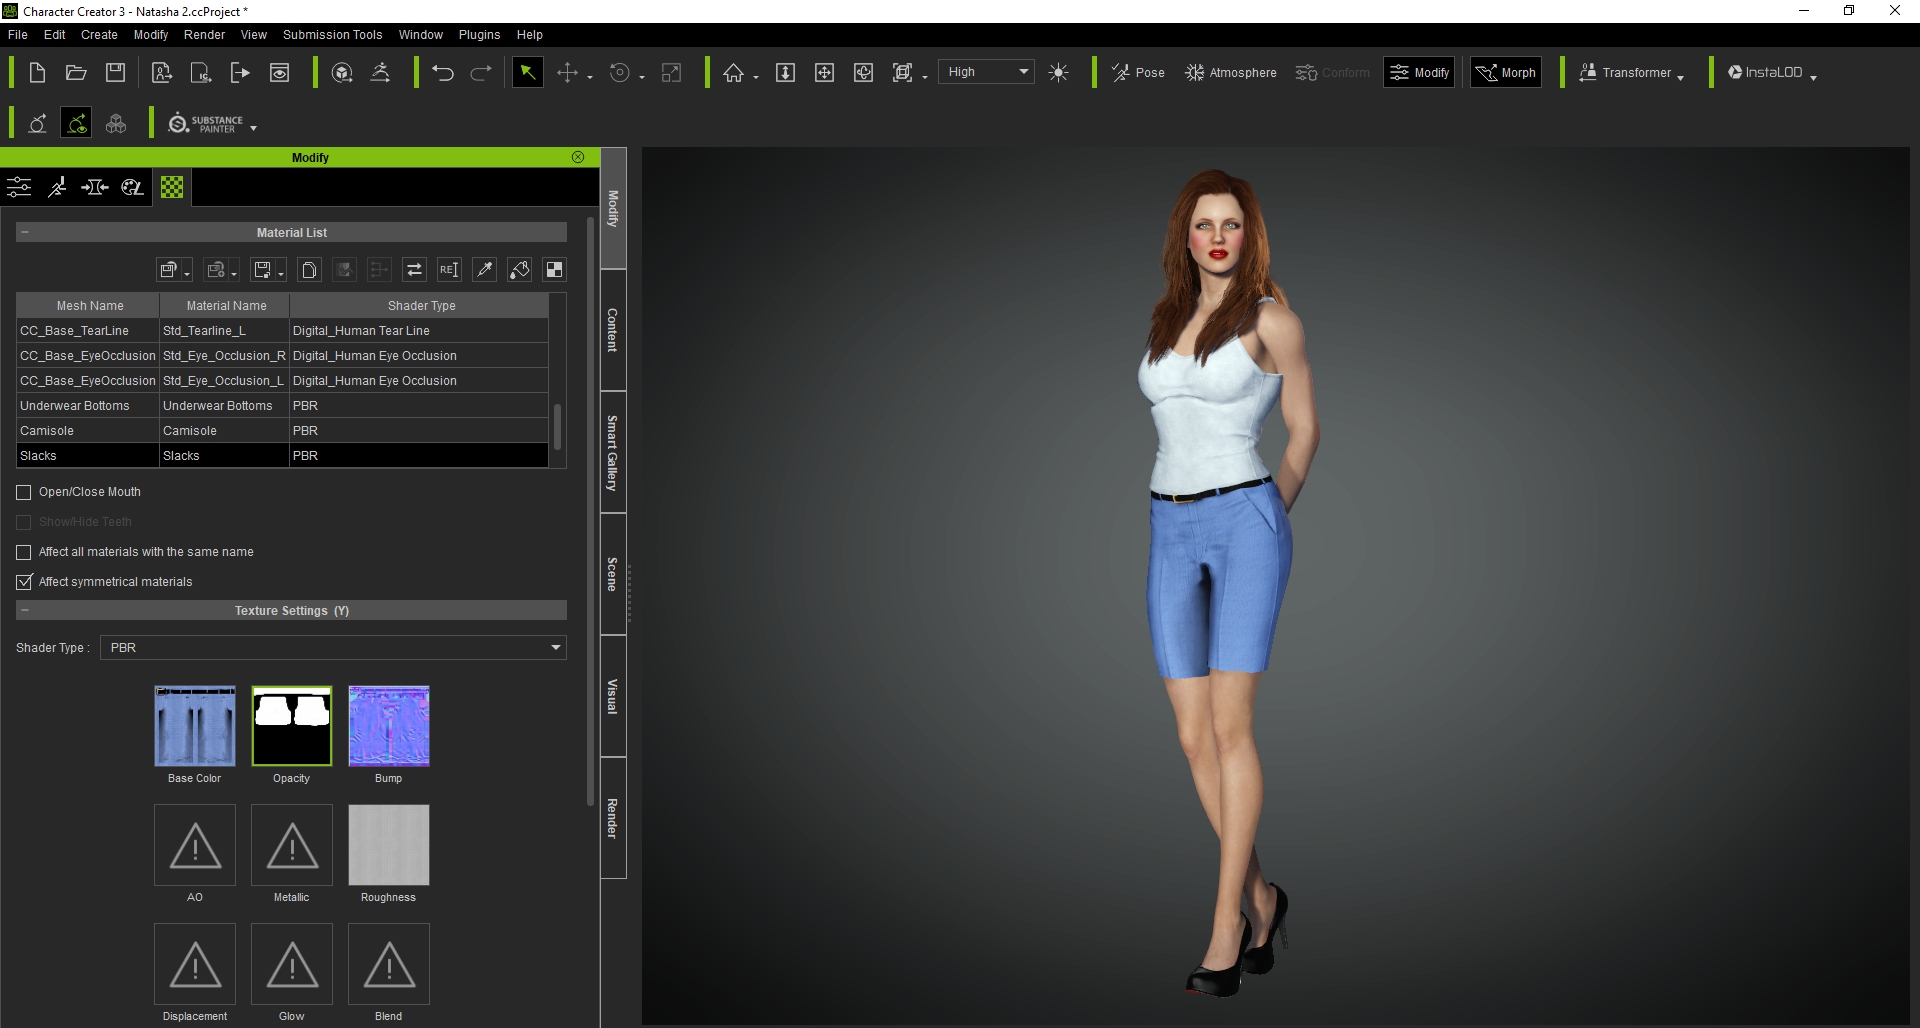
Task: Select the Opacity texture thumbnail
Action: click(292, 726)
